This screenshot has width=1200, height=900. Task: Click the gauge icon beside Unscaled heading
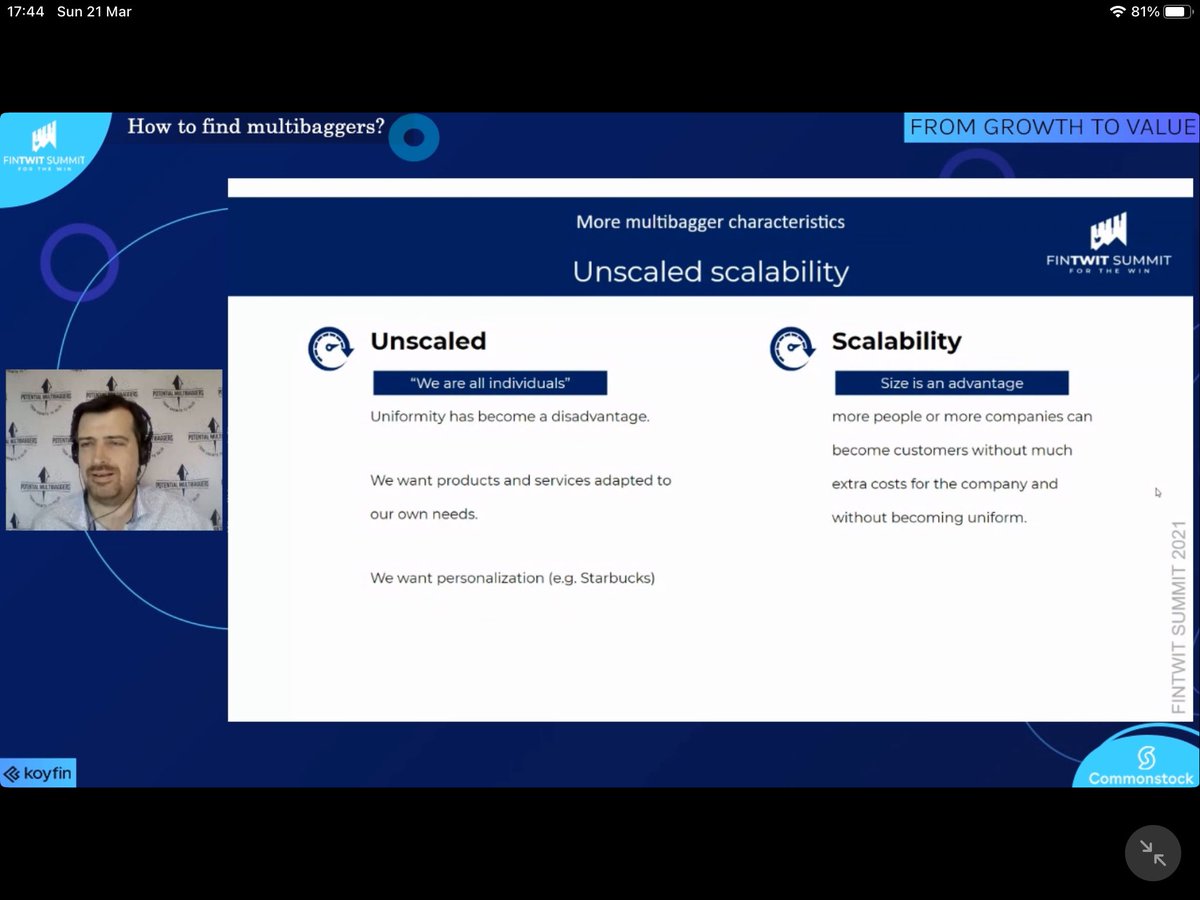pos(330,349)
